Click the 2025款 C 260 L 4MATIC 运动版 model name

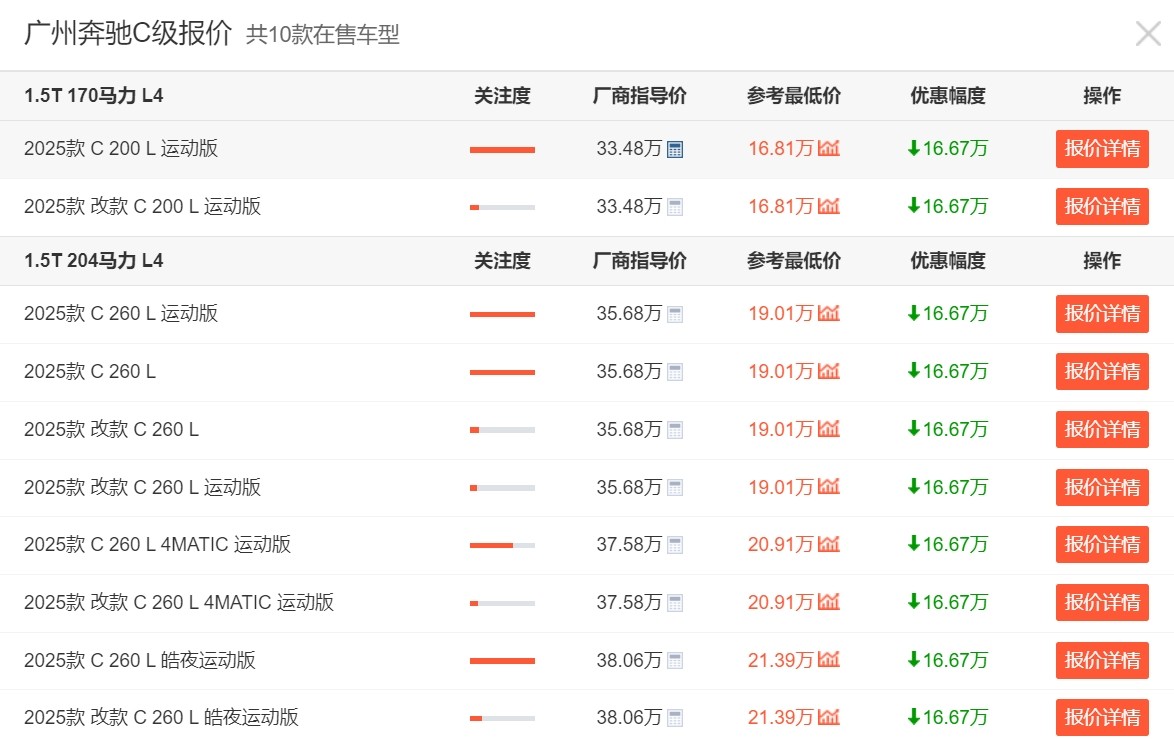(157, 544)
